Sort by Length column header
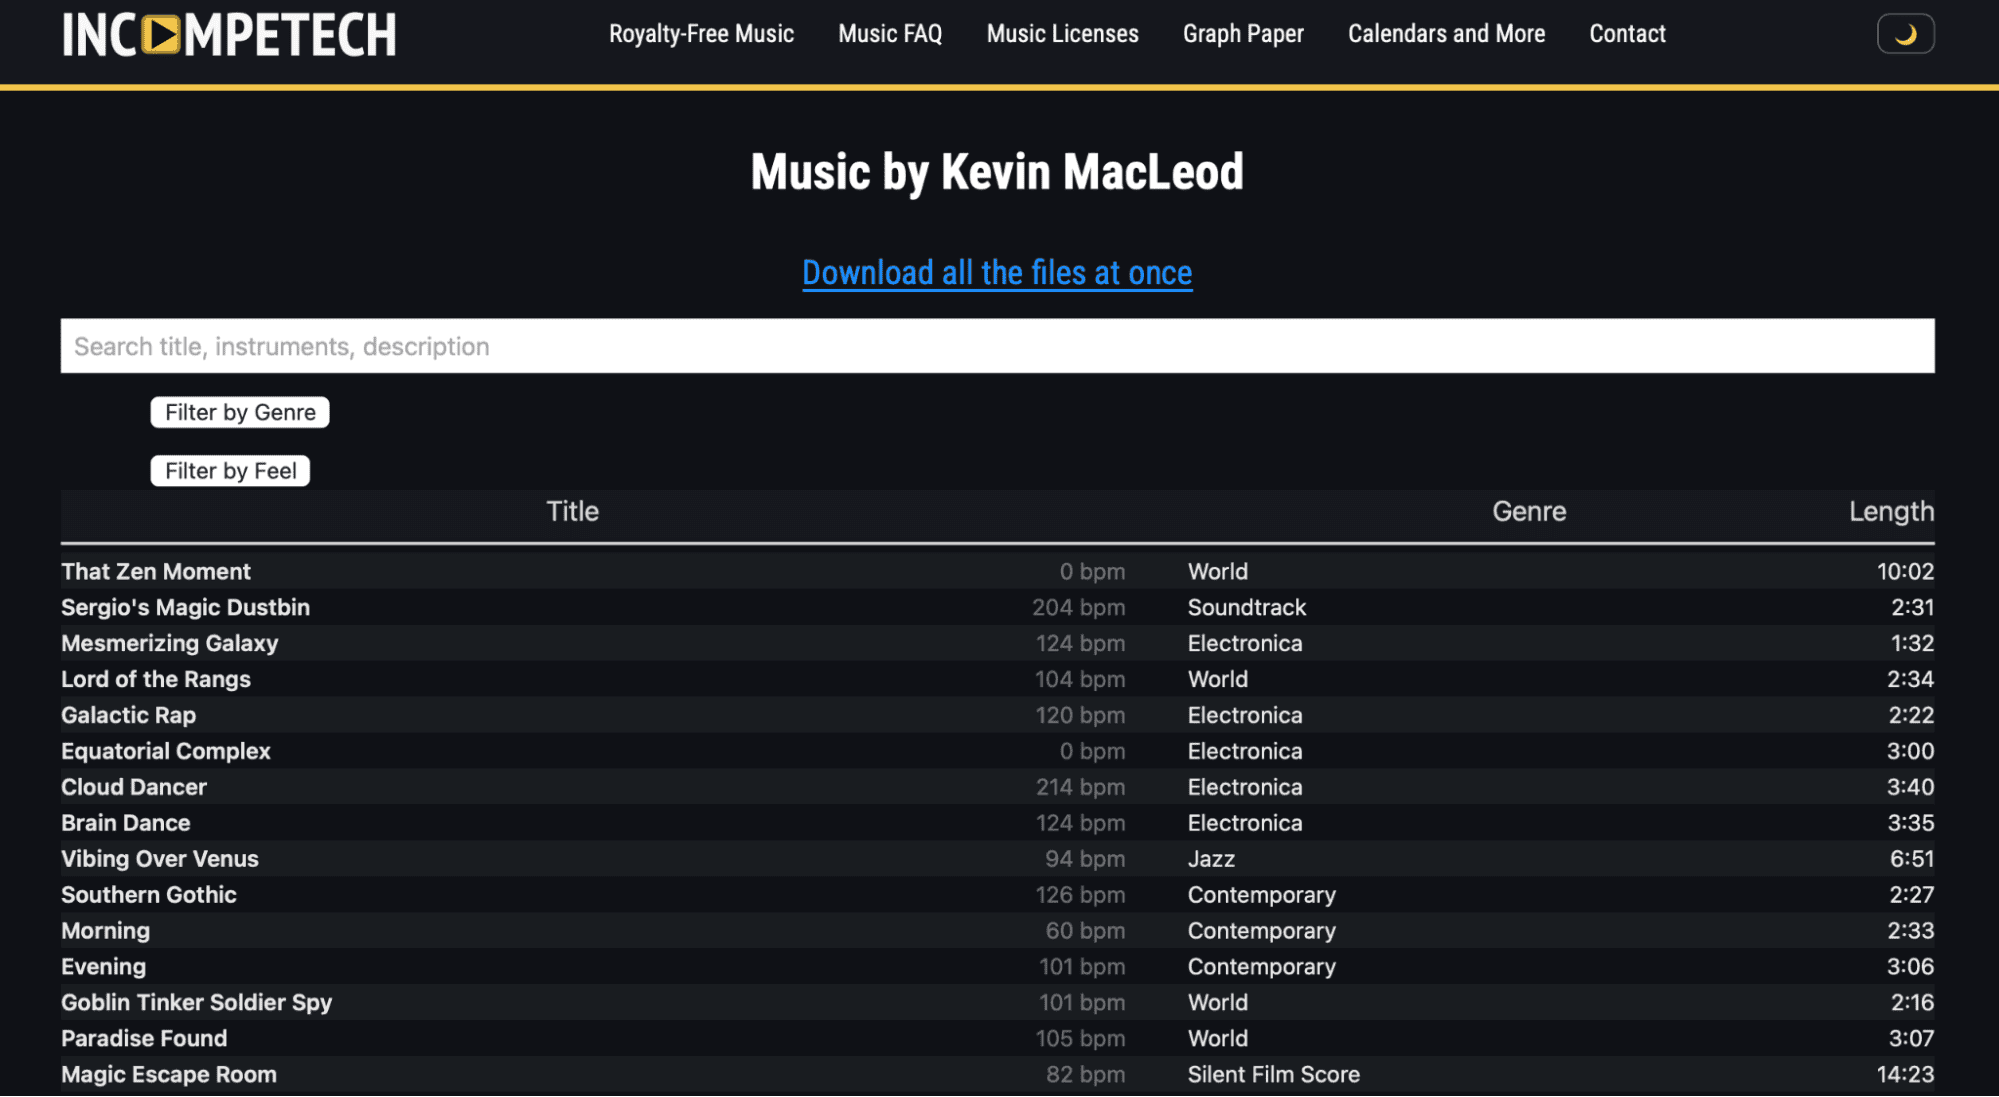Viewport: 1999px width, 1097px height. tap(1889, 512)
